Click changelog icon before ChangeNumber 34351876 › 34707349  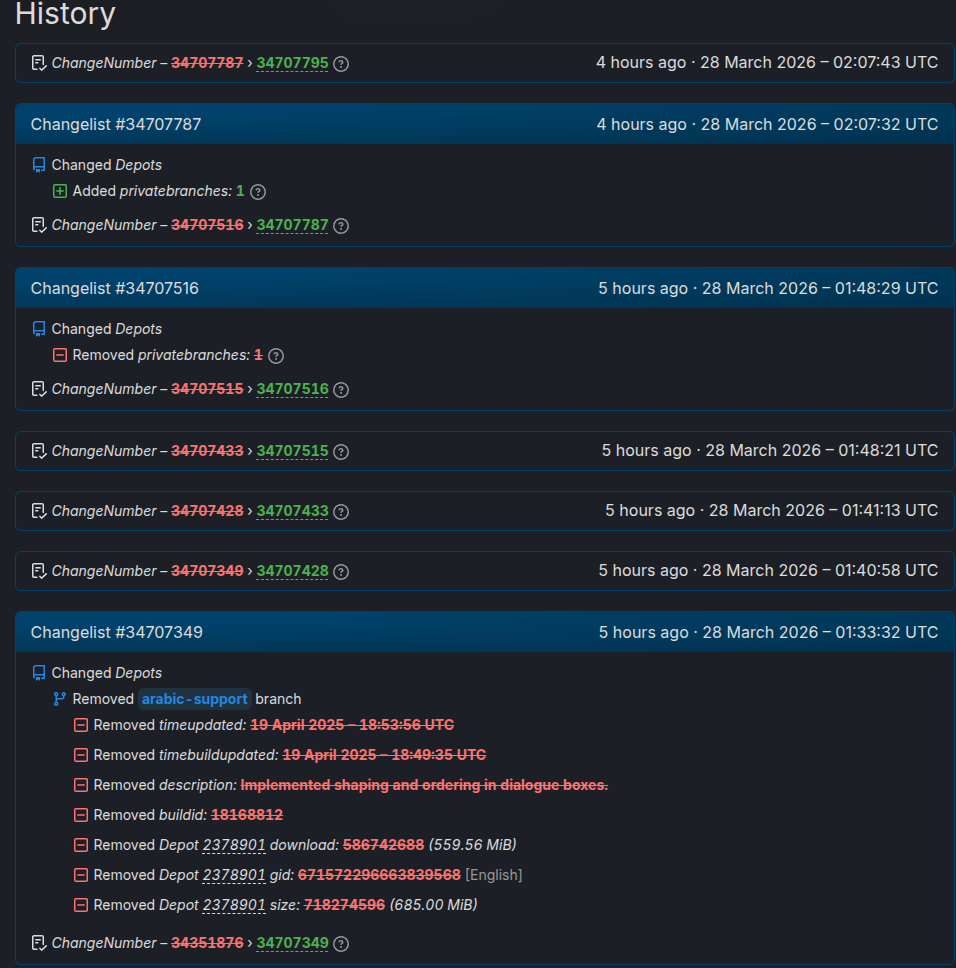[x=39, y=943]
